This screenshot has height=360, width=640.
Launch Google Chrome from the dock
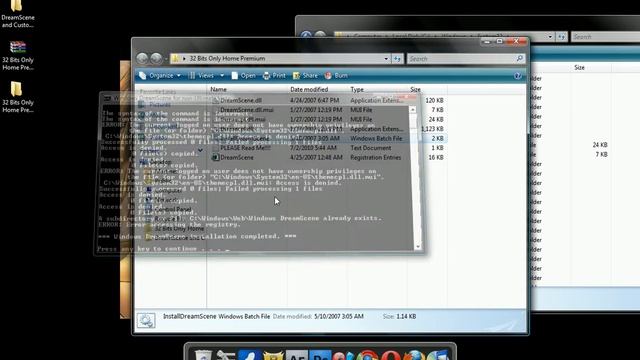pyautogui.click(x=368, y=355)
